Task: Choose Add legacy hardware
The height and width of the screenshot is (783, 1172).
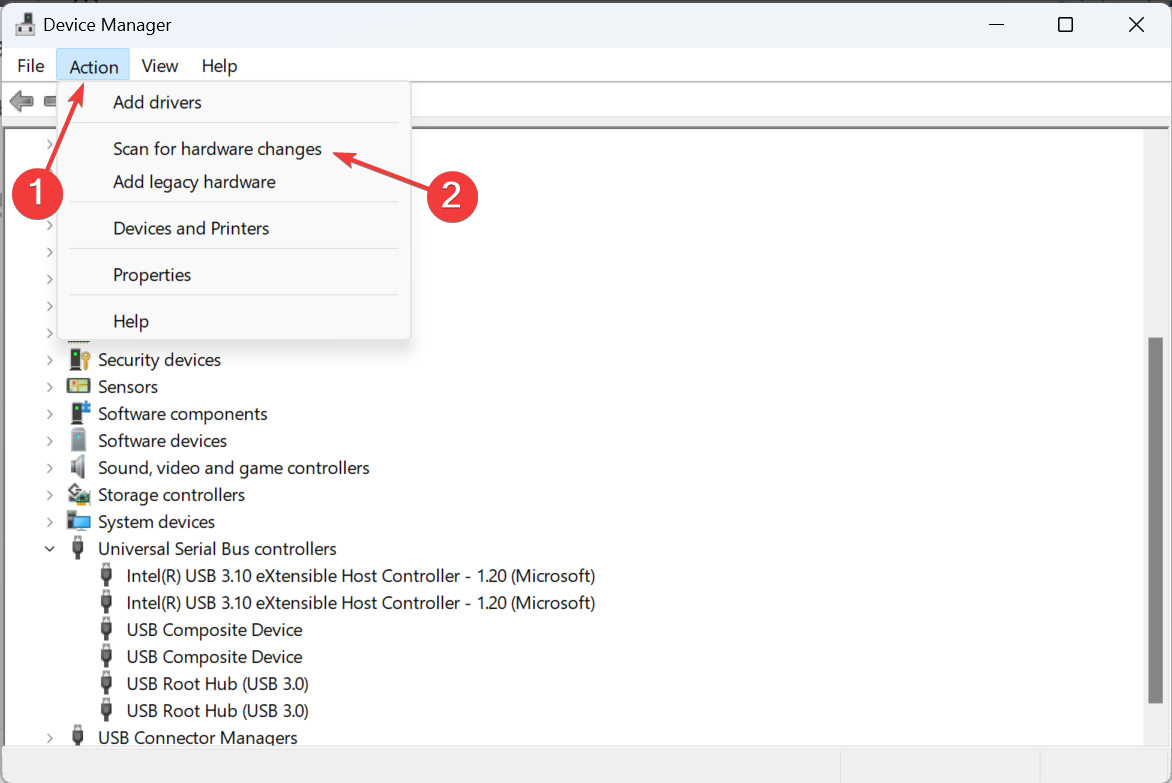Action: [x=234, y=182]
